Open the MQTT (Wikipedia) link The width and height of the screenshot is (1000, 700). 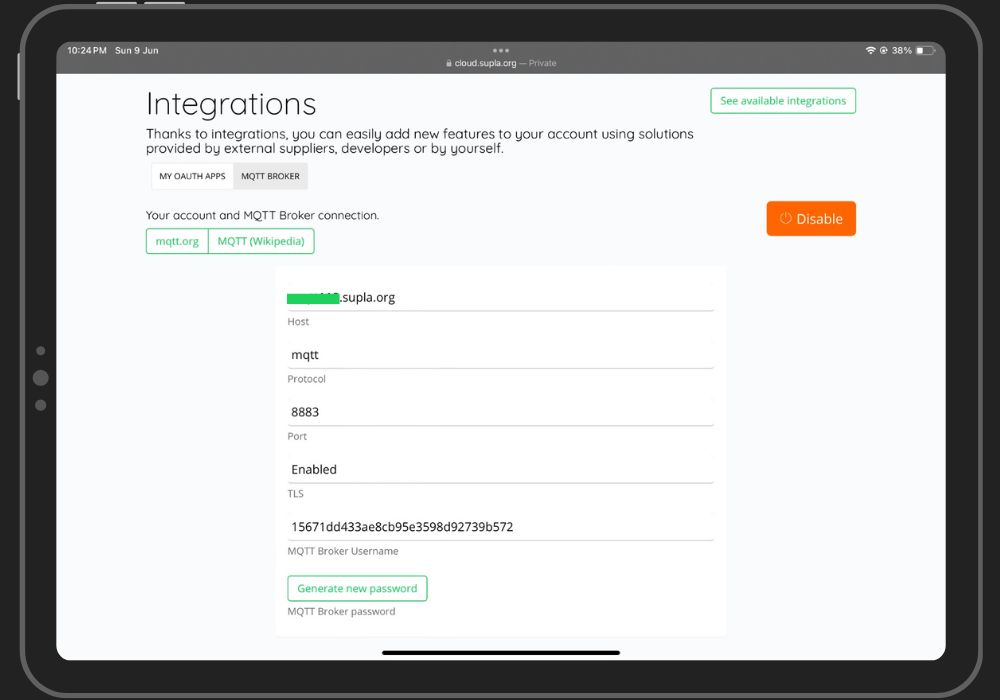point(261,241)
